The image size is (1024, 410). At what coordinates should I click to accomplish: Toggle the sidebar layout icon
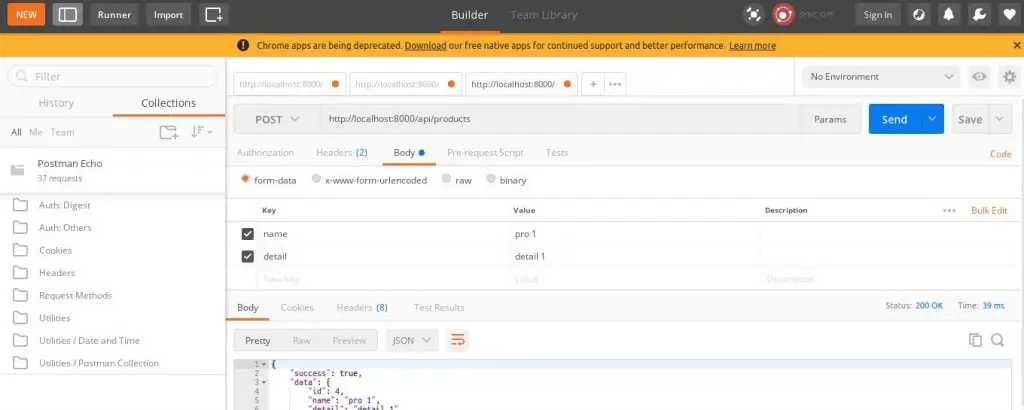(x=68, y=14)
